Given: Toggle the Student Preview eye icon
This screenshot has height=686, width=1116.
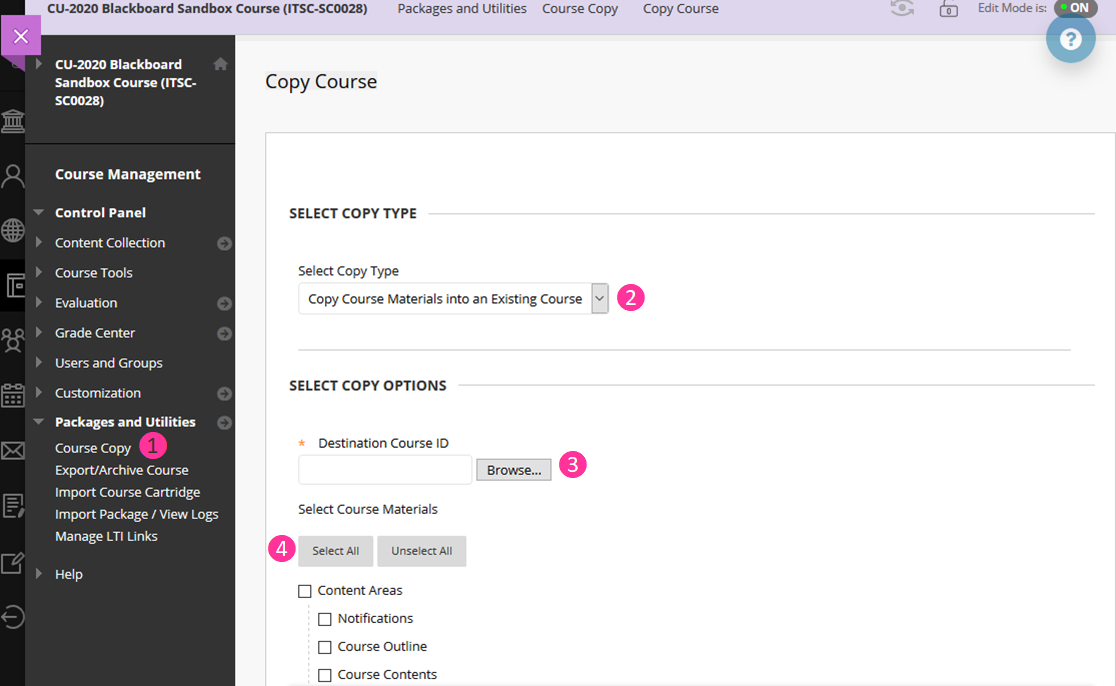Looking at the screenshot, I should click(x=902, y=9).
